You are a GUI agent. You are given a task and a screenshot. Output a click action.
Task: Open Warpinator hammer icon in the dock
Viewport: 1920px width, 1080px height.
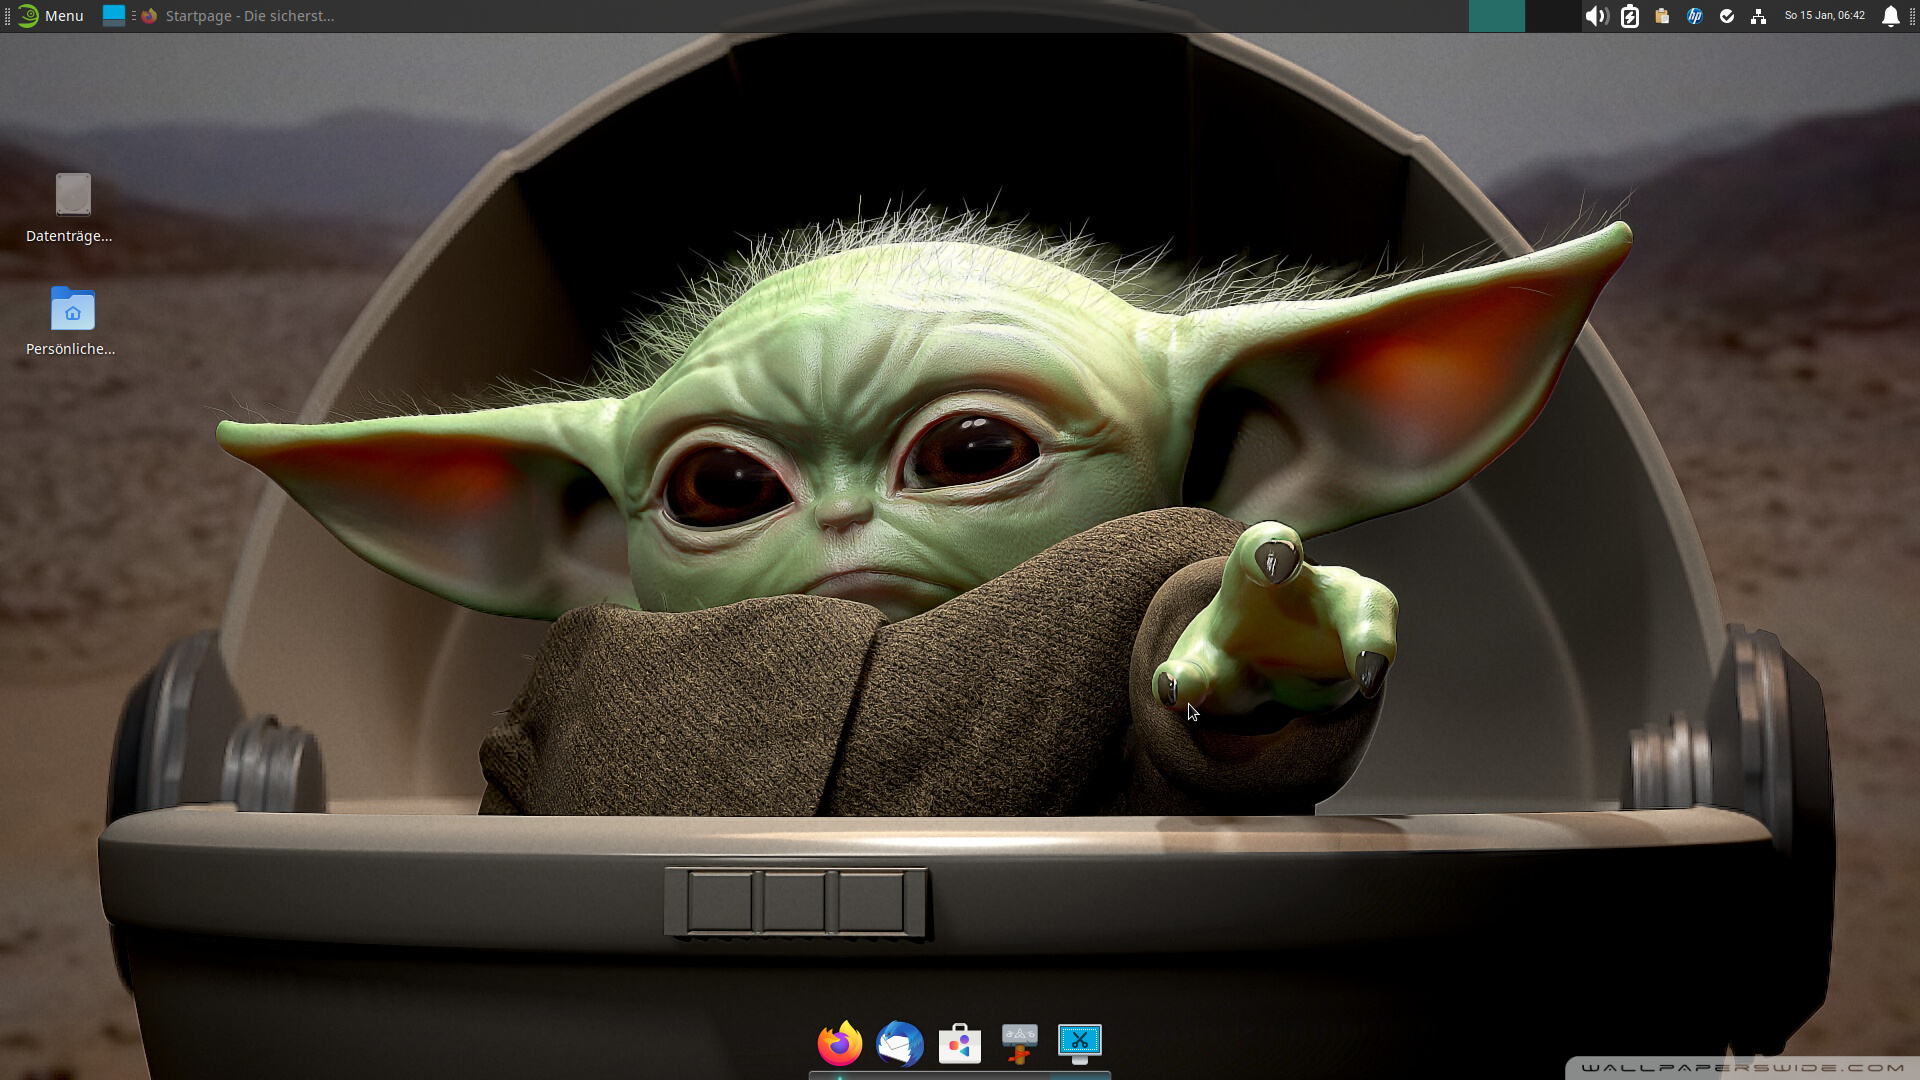coord(1019,1043)
